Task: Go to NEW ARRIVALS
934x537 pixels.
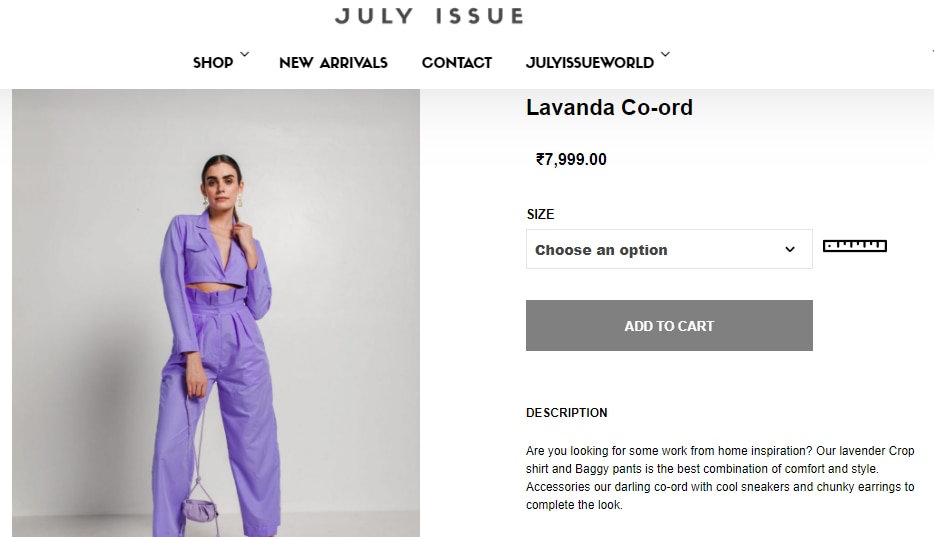Action: (334, 63)
